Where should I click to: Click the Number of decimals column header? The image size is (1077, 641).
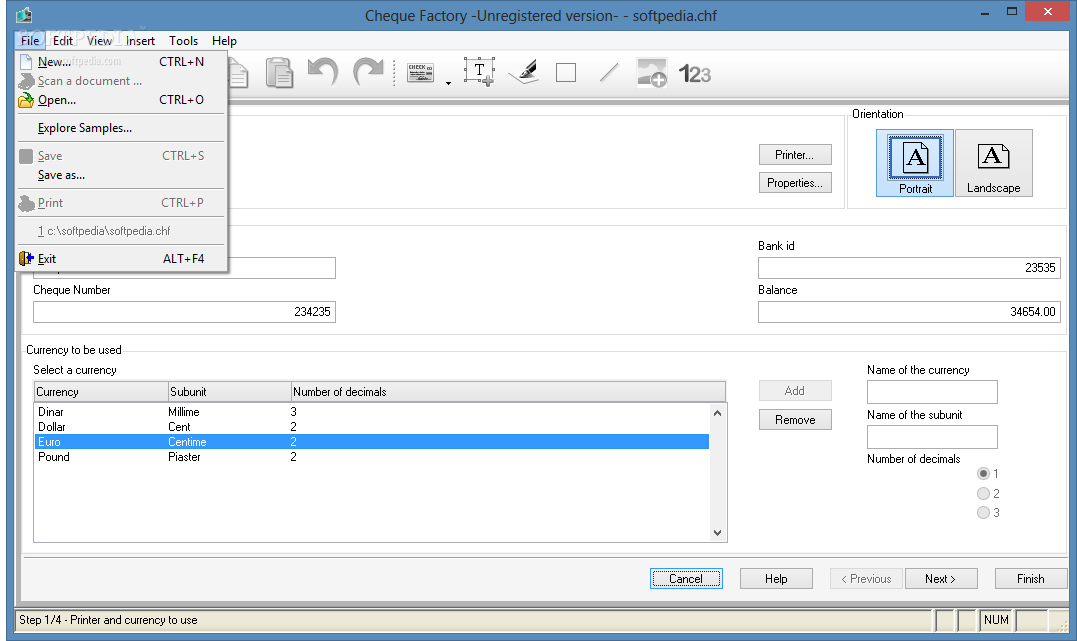pos(508,392)
